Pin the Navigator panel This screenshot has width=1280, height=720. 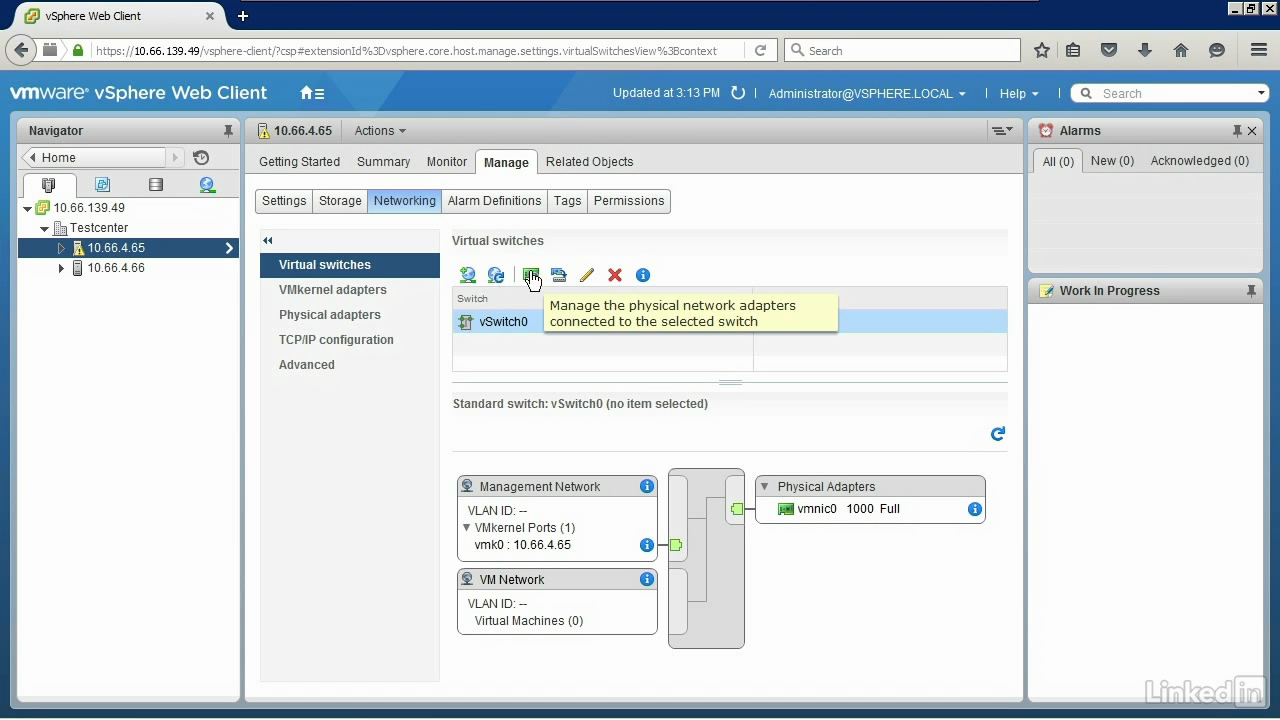click(228, 131)
